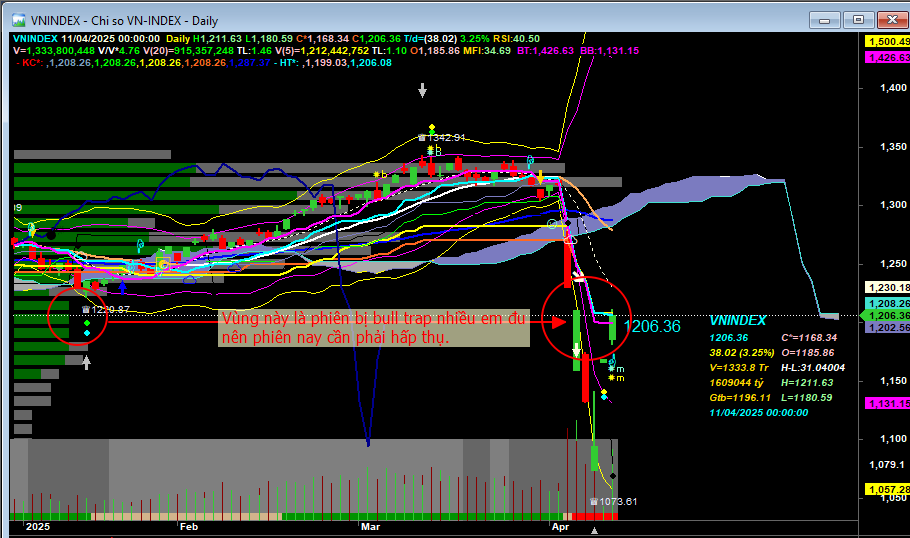
Task: Click the cyan VNINDEX heading in info panel
Action: (x=738, y=320)
